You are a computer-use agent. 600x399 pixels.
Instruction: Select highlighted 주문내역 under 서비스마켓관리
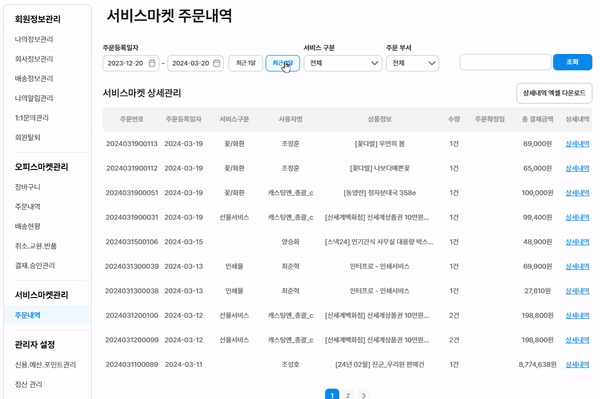click(27, 315)
